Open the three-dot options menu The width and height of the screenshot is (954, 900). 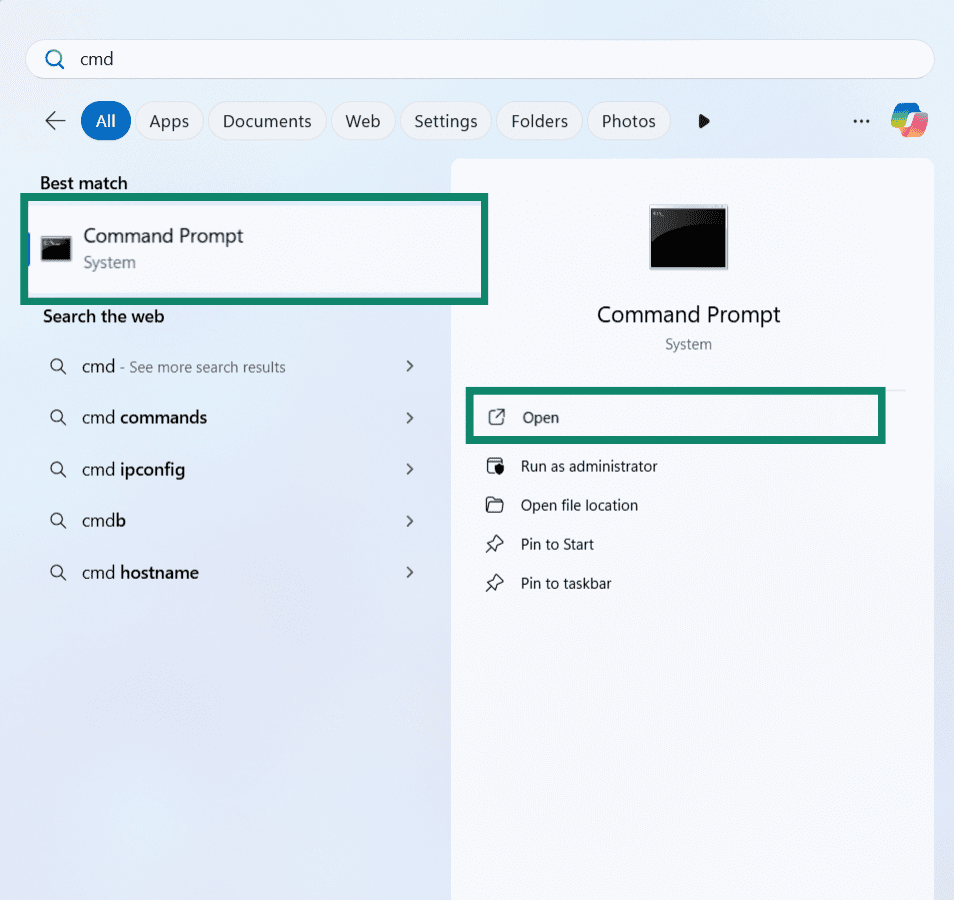861,121
